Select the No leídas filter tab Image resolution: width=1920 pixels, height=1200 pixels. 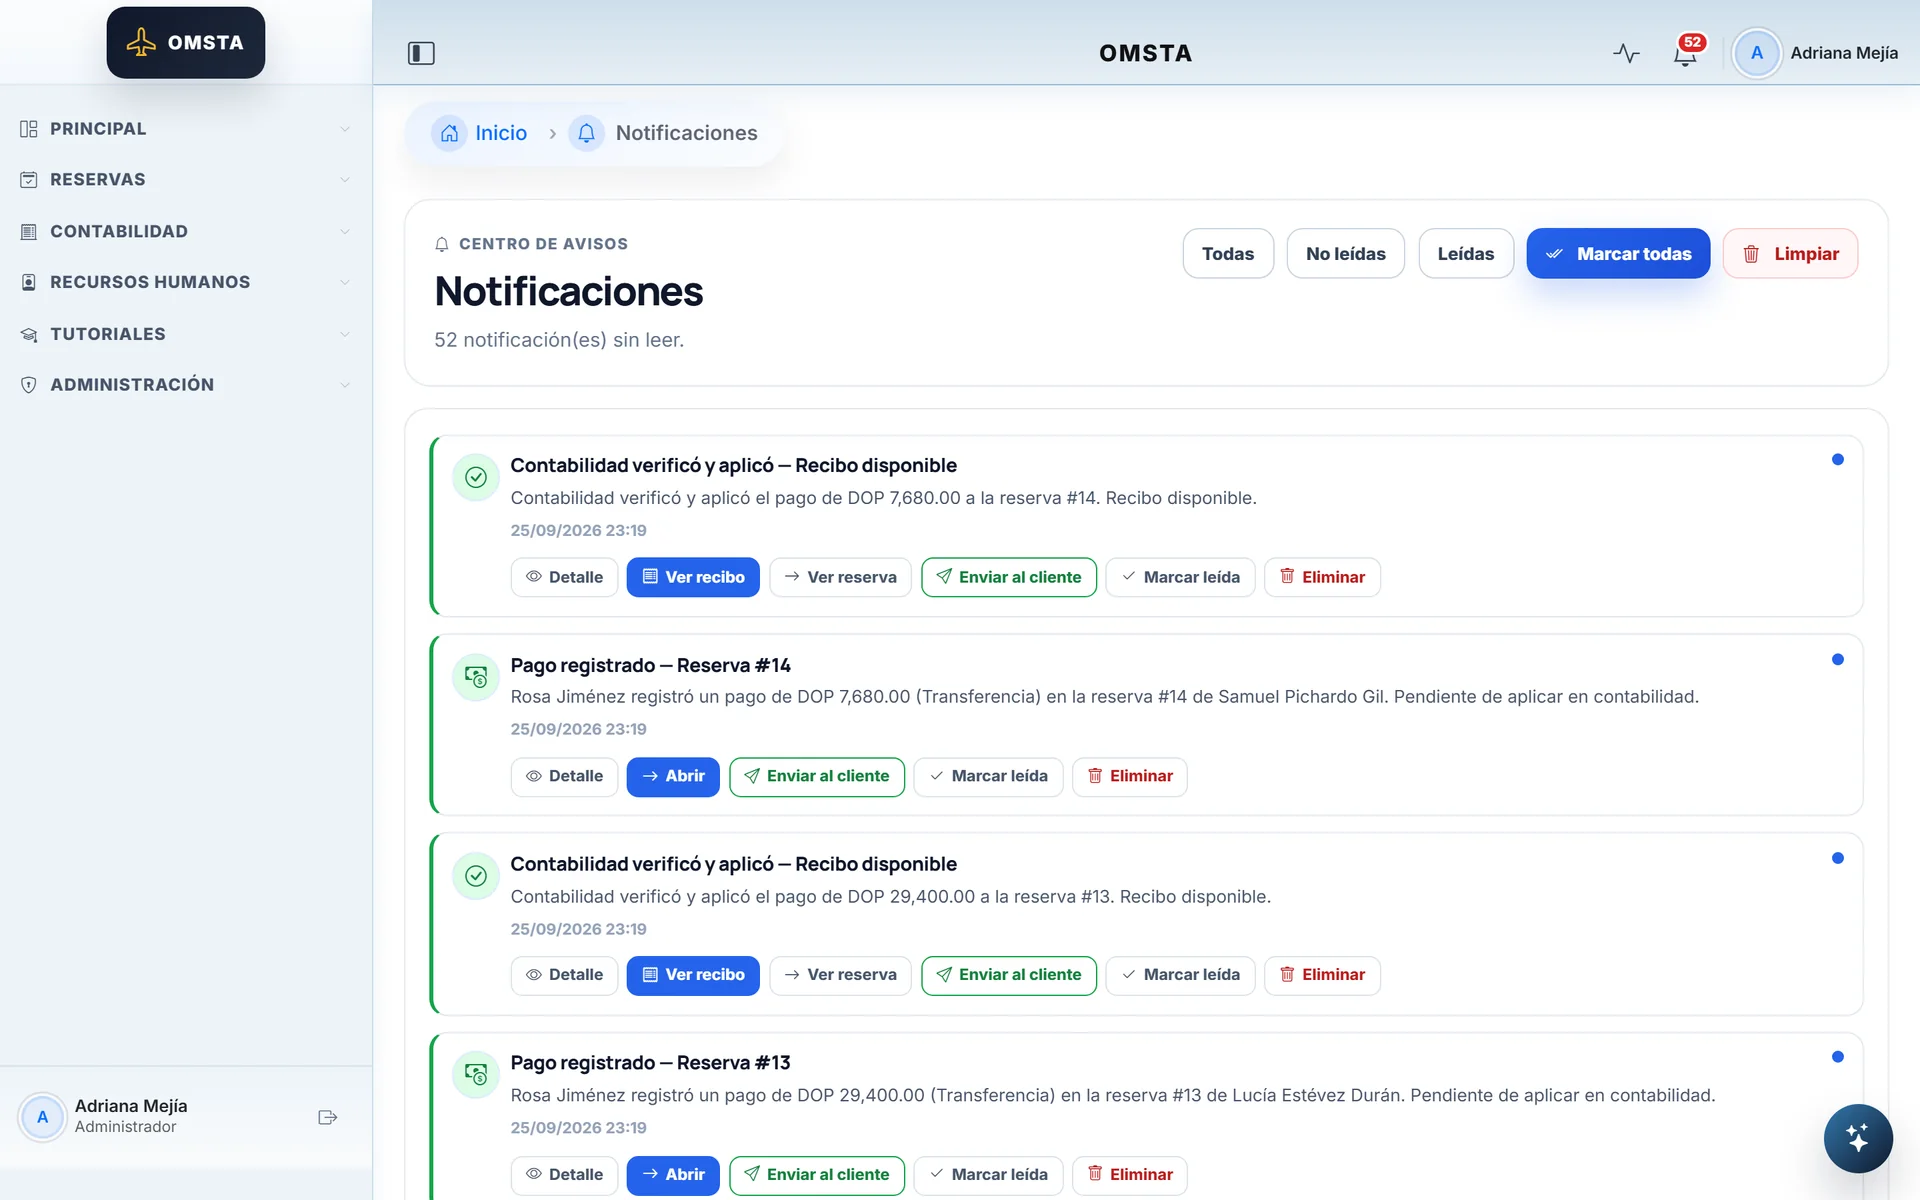(x=1345, y=254)
